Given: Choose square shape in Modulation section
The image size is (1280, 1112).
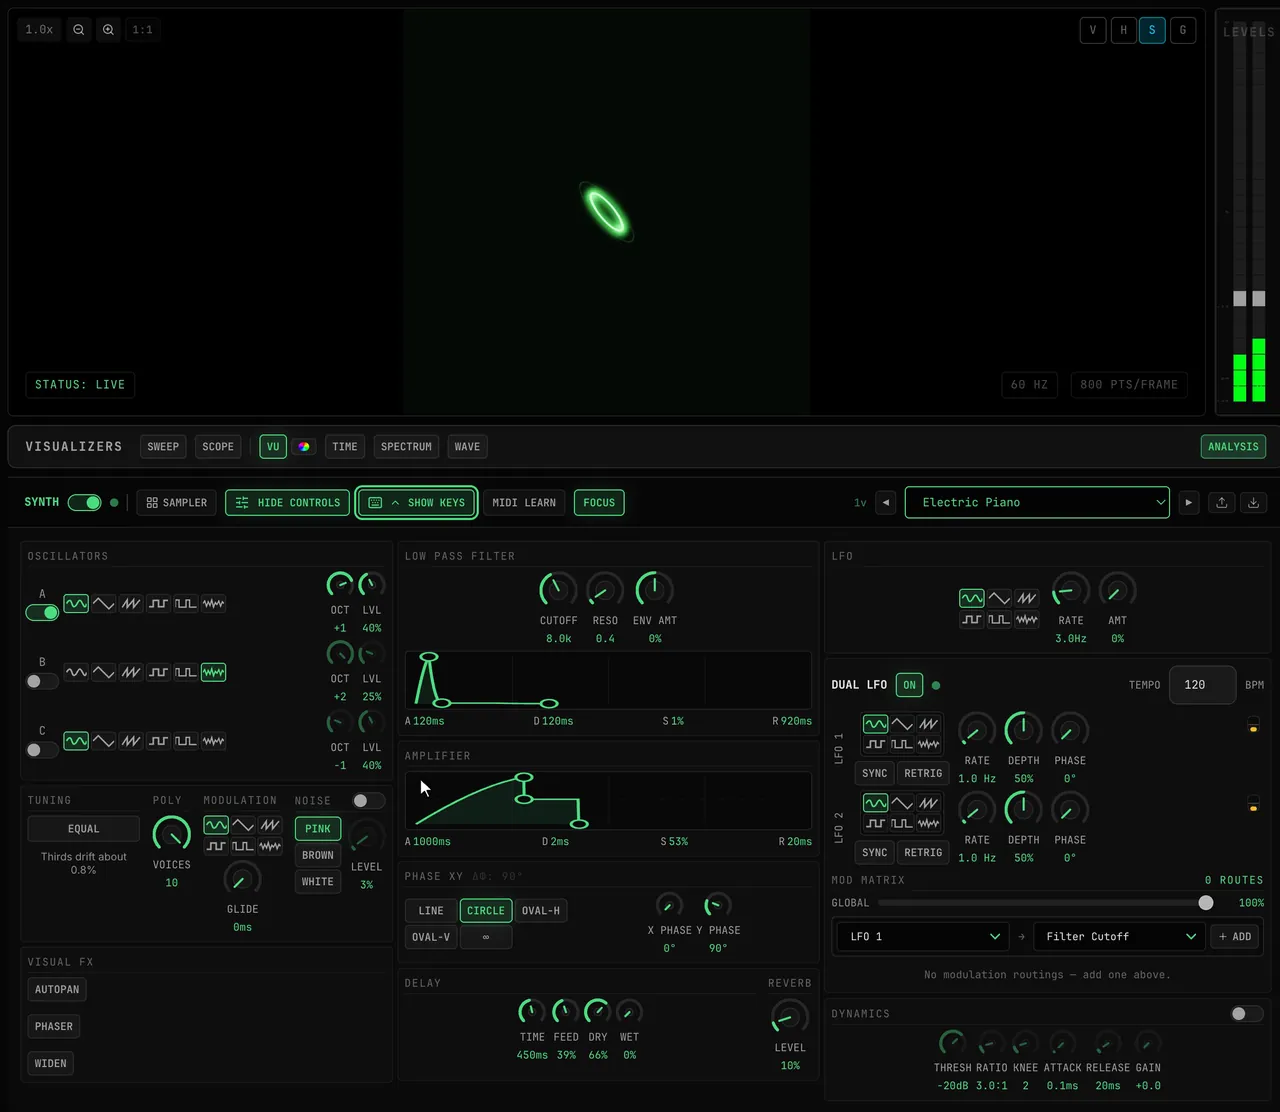Looking at the screenshot, I should (216, 846).
